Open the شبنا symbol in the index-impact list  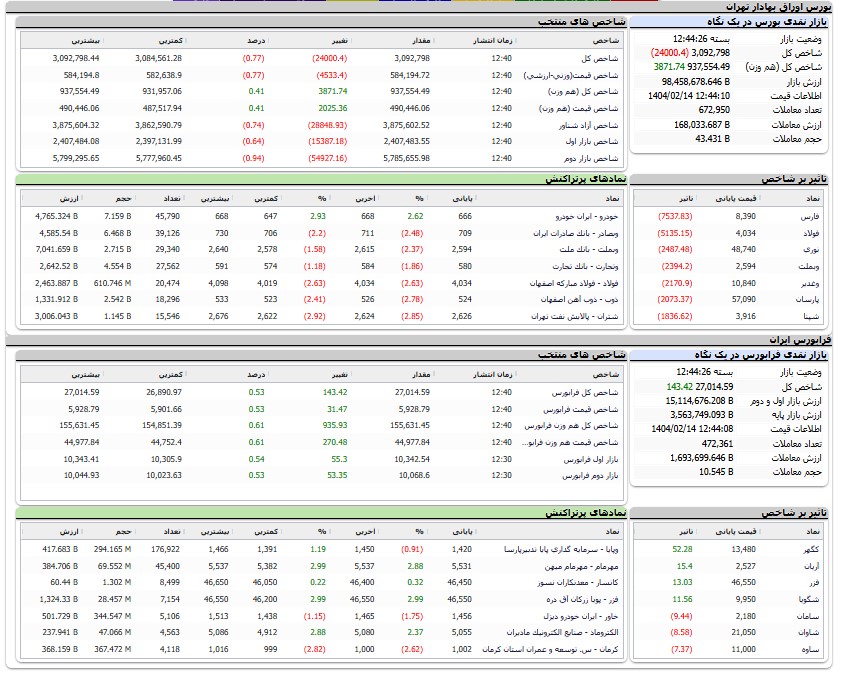pyautogui.click(x=811, y=316)
